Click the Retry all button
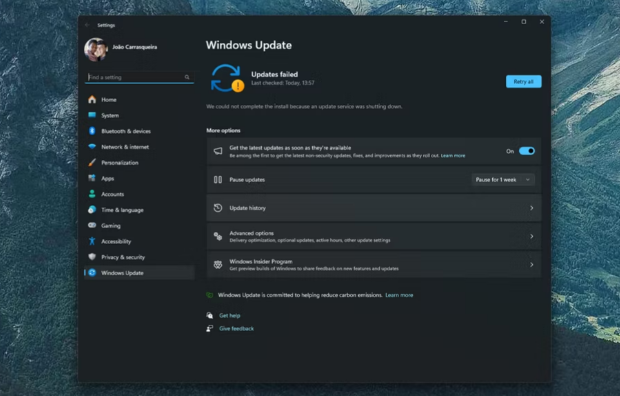620x396 pixels. 524,81
